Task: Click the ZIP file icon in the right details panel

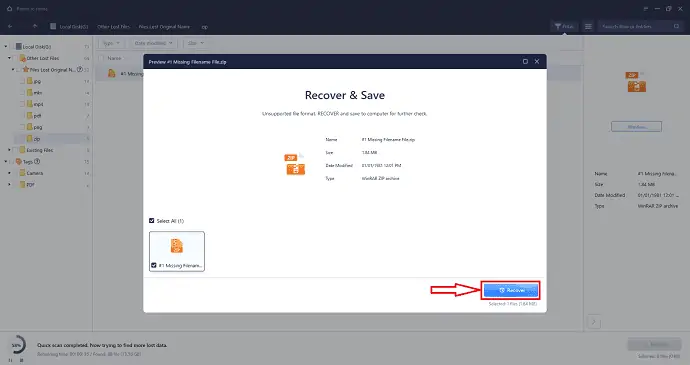Action: (636, 82)
